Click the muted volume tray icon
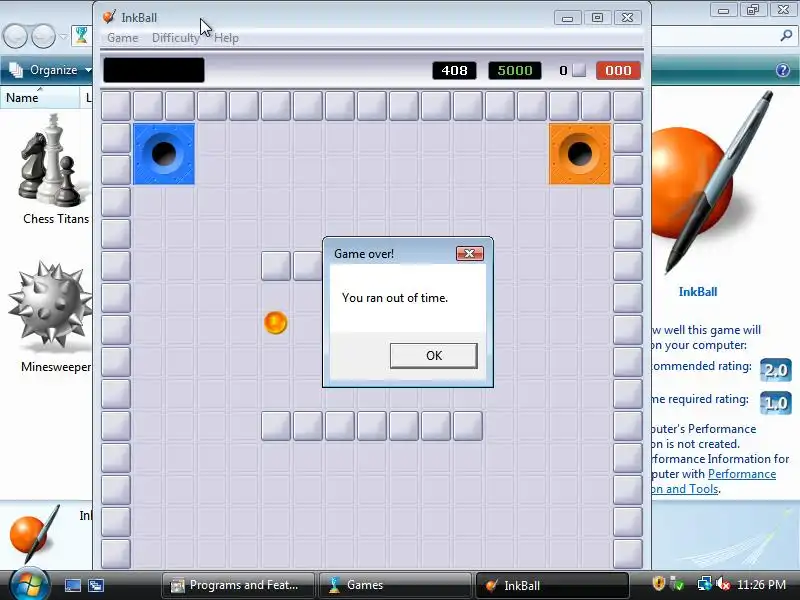This screenshot has height=600, width=800. (723, 583)
